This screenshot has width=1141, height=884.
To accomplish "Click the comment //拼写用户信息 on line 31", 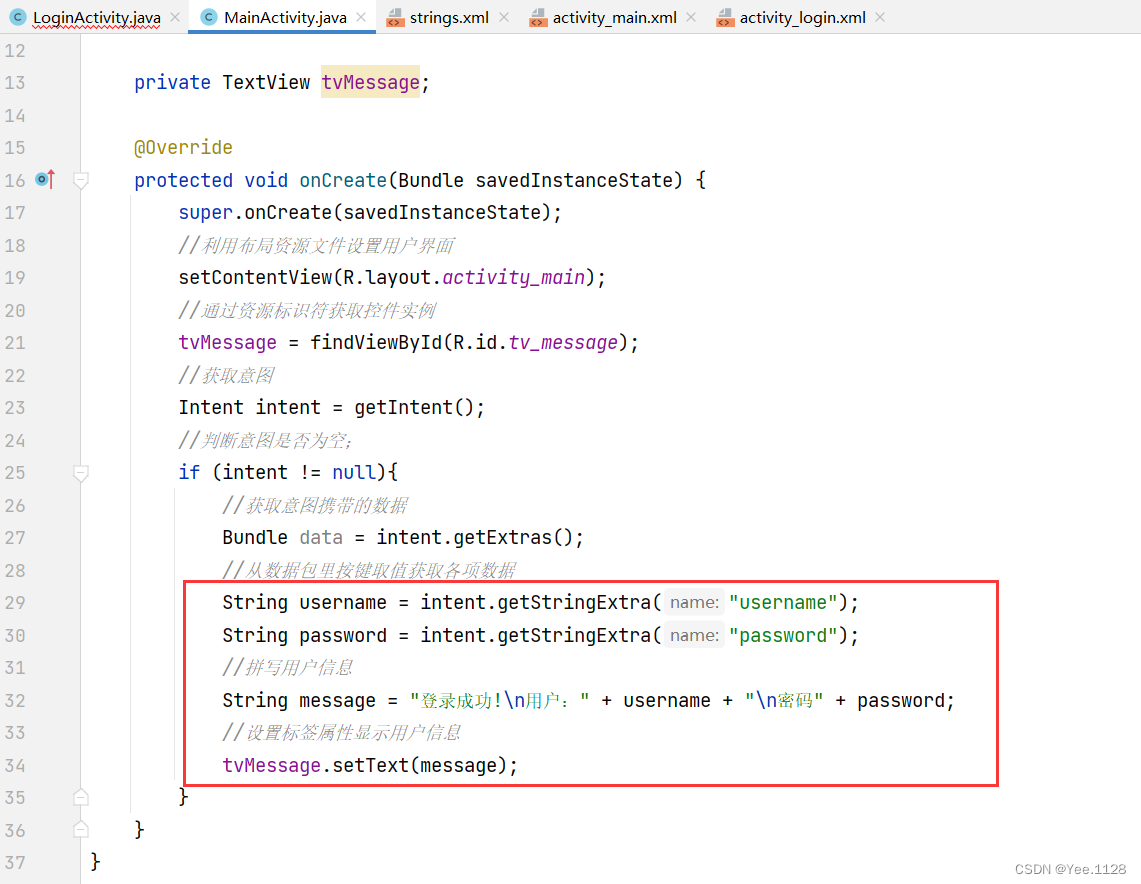I will pyautogui.click(x=288, y=667).
